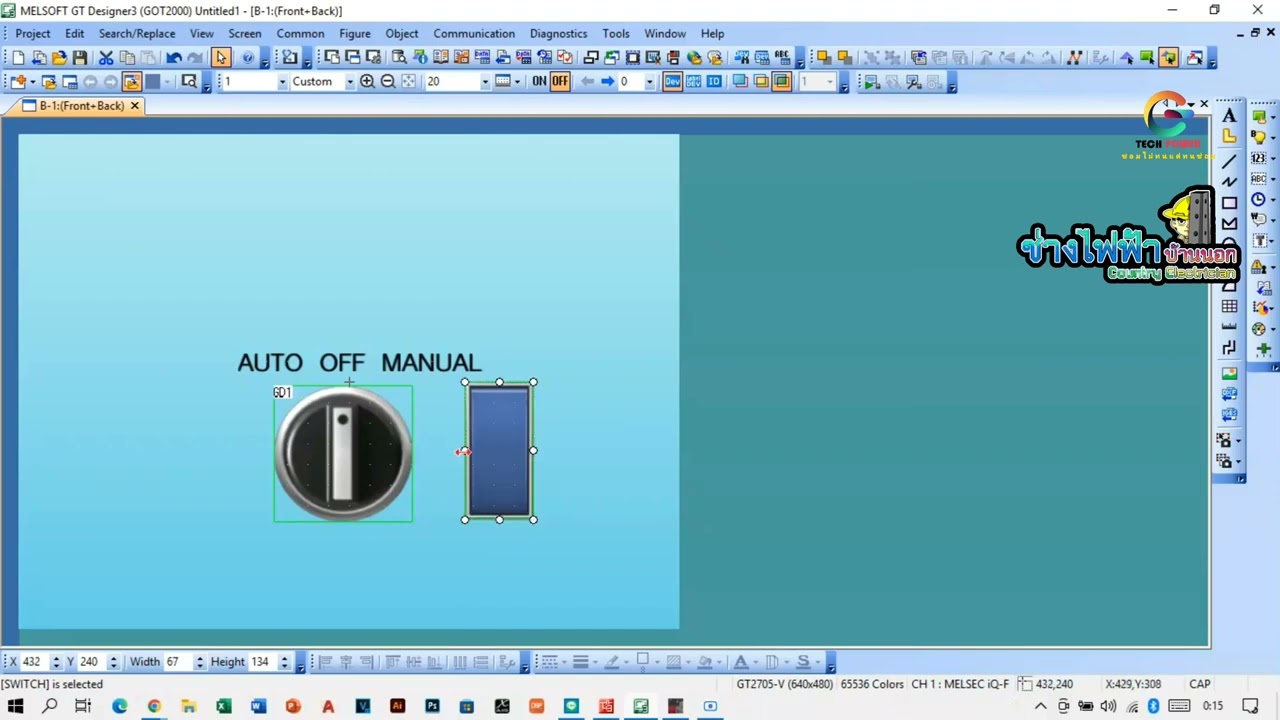Select the rotary selector switch object

[x=343, y=453]
